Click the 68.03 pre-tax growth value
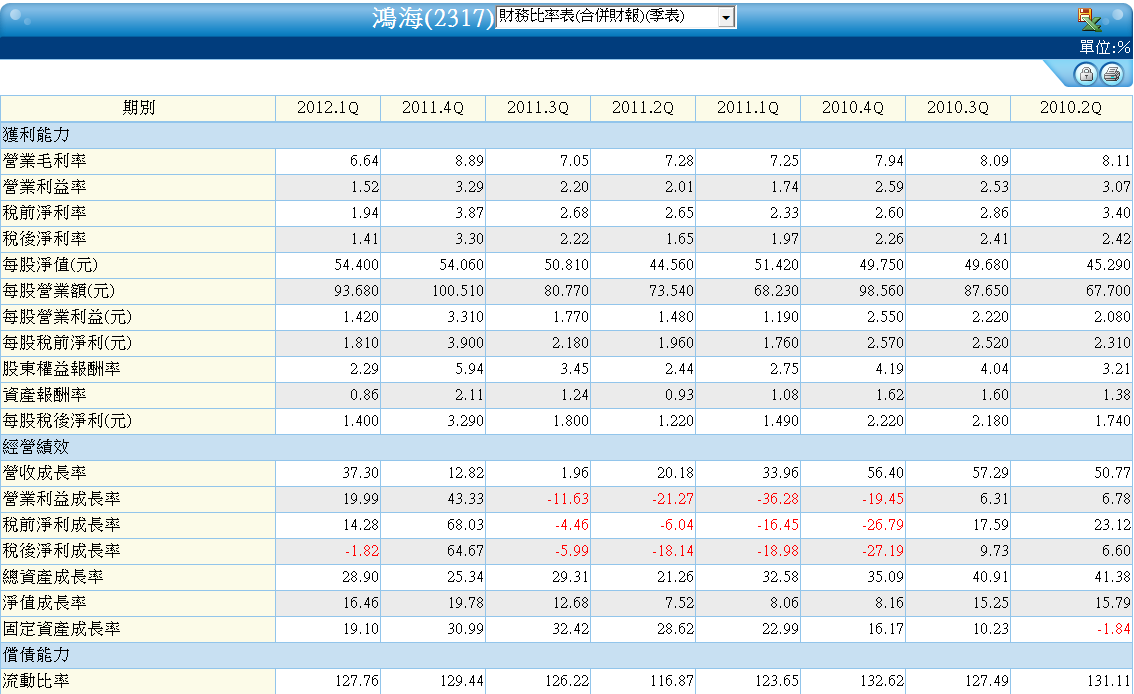The width and height of the screenshot is (1134, 694). click(465, 525)
